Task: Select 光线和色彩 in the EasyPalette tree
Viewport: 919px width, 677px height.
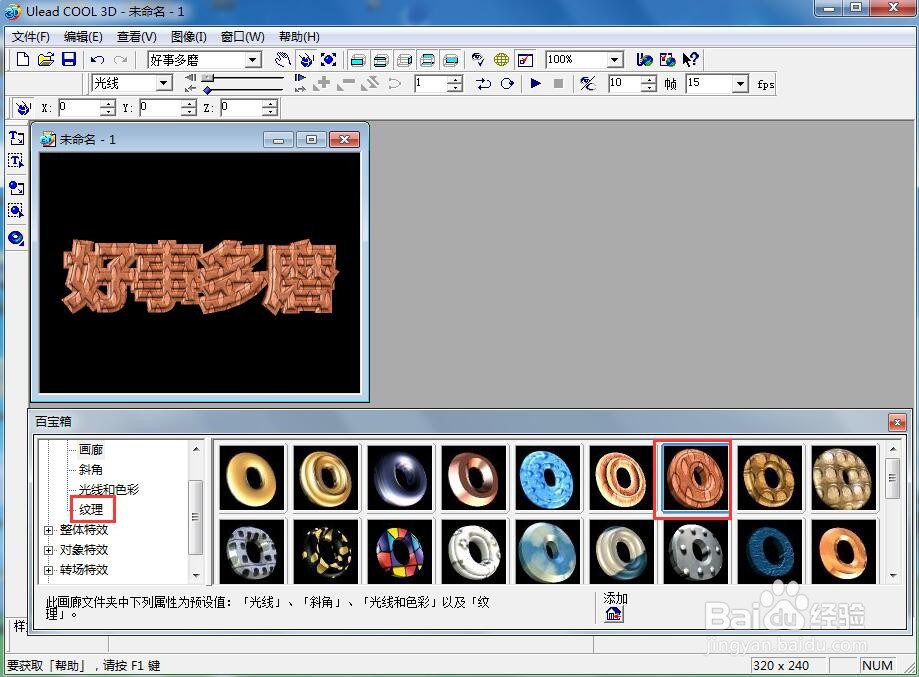Action: [x=109, y=489]
